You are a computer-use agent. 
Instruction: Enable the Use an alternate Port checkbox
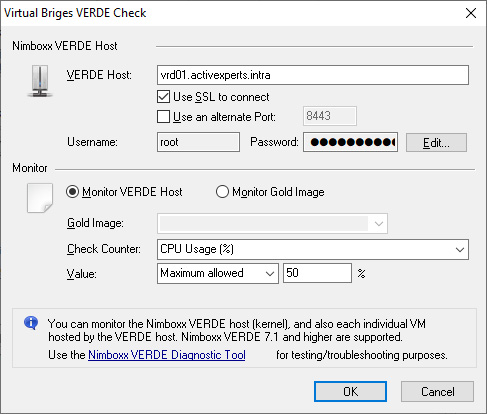pyautogui.click(x=163, y=117)
